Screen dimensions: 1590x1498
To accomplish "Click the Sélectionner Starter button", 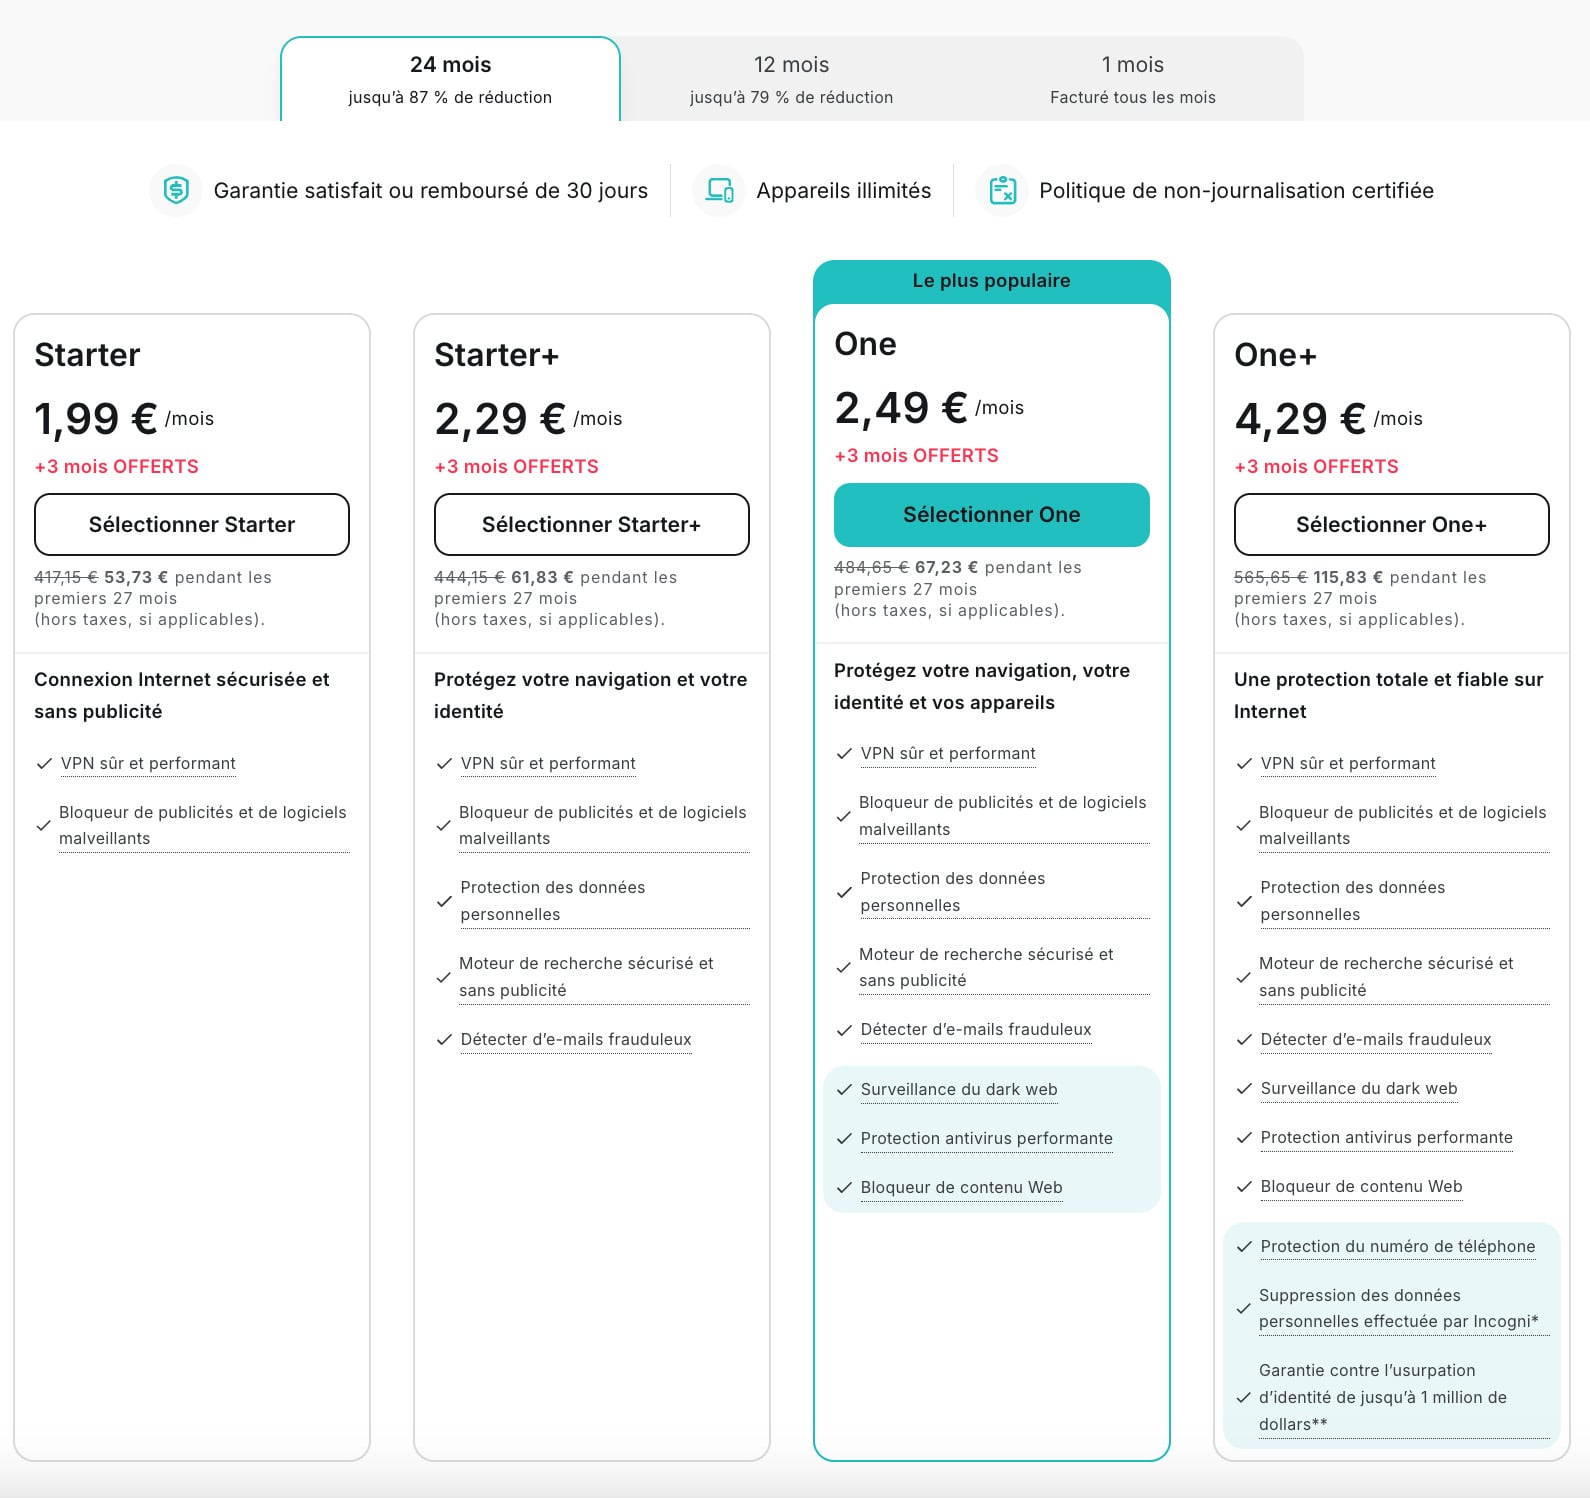I will point(191,524).
